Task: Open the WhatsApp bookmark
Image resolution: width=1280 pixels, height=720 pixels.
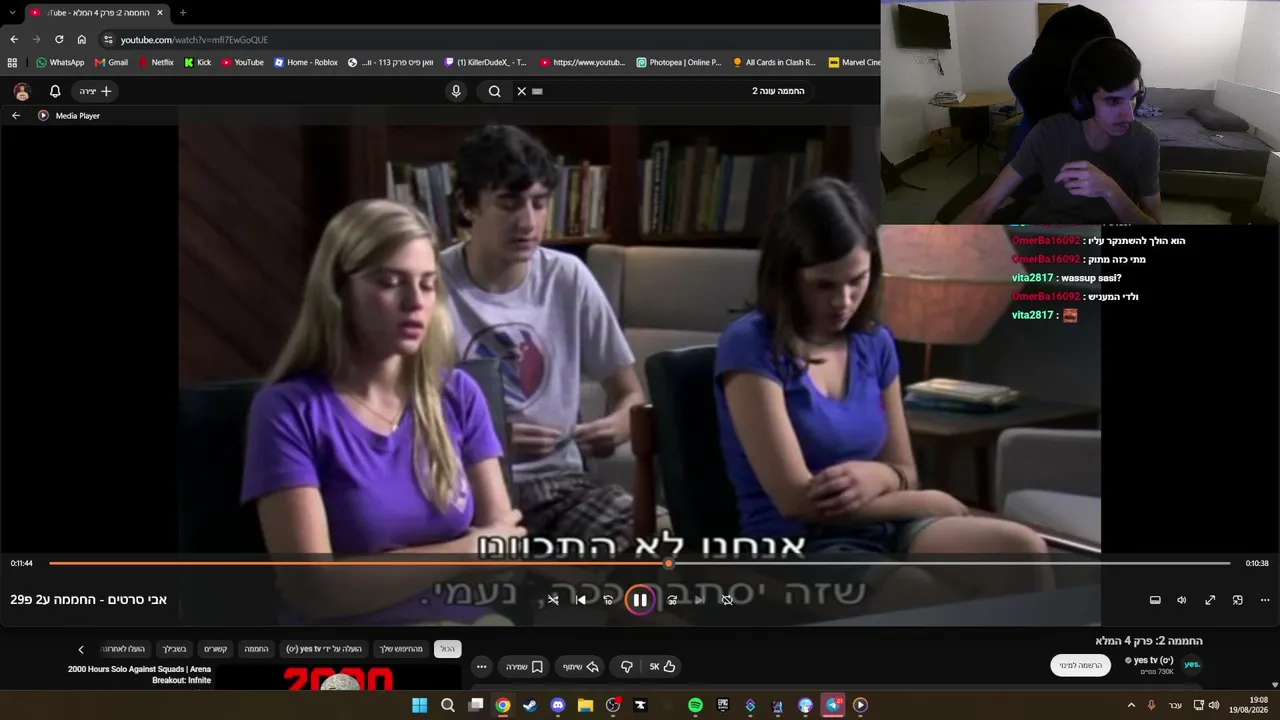Action: 60,62
